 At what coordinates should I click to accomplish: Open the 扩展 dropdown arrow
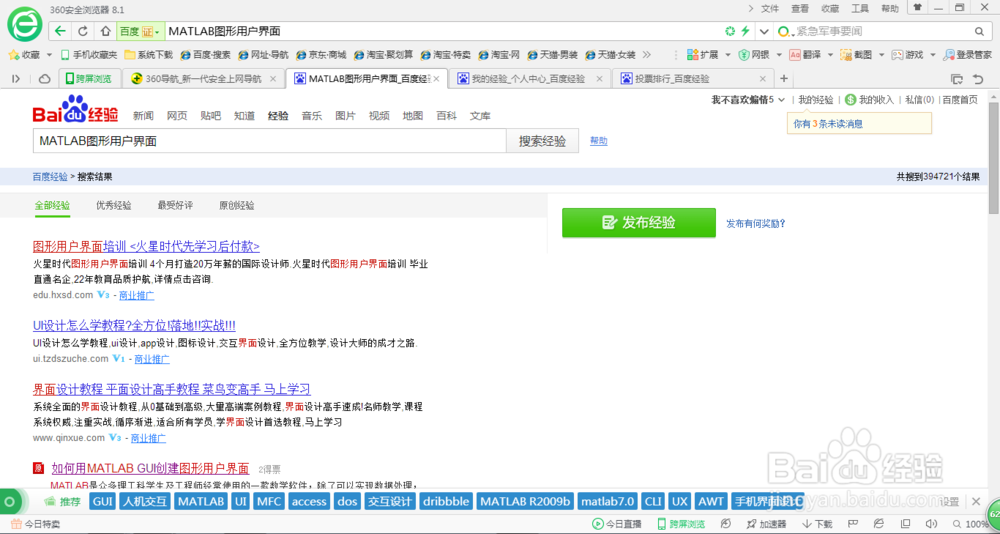[x=728, y=55]
